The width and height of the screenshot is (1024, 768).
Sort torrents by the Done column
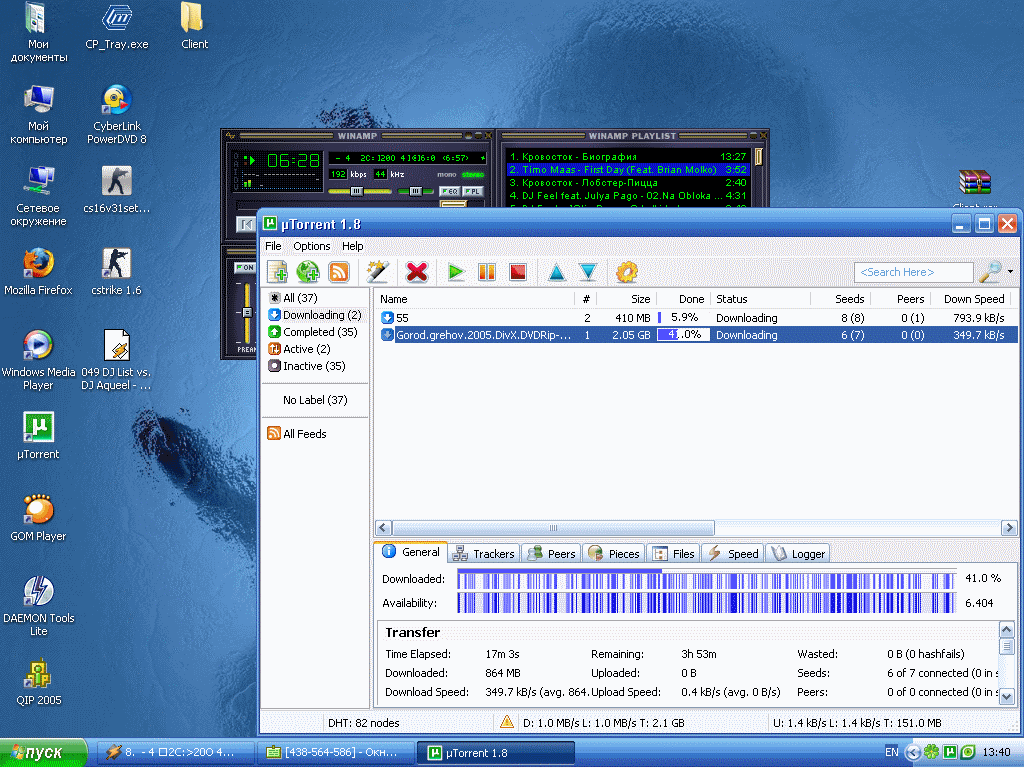click(682, 299)
